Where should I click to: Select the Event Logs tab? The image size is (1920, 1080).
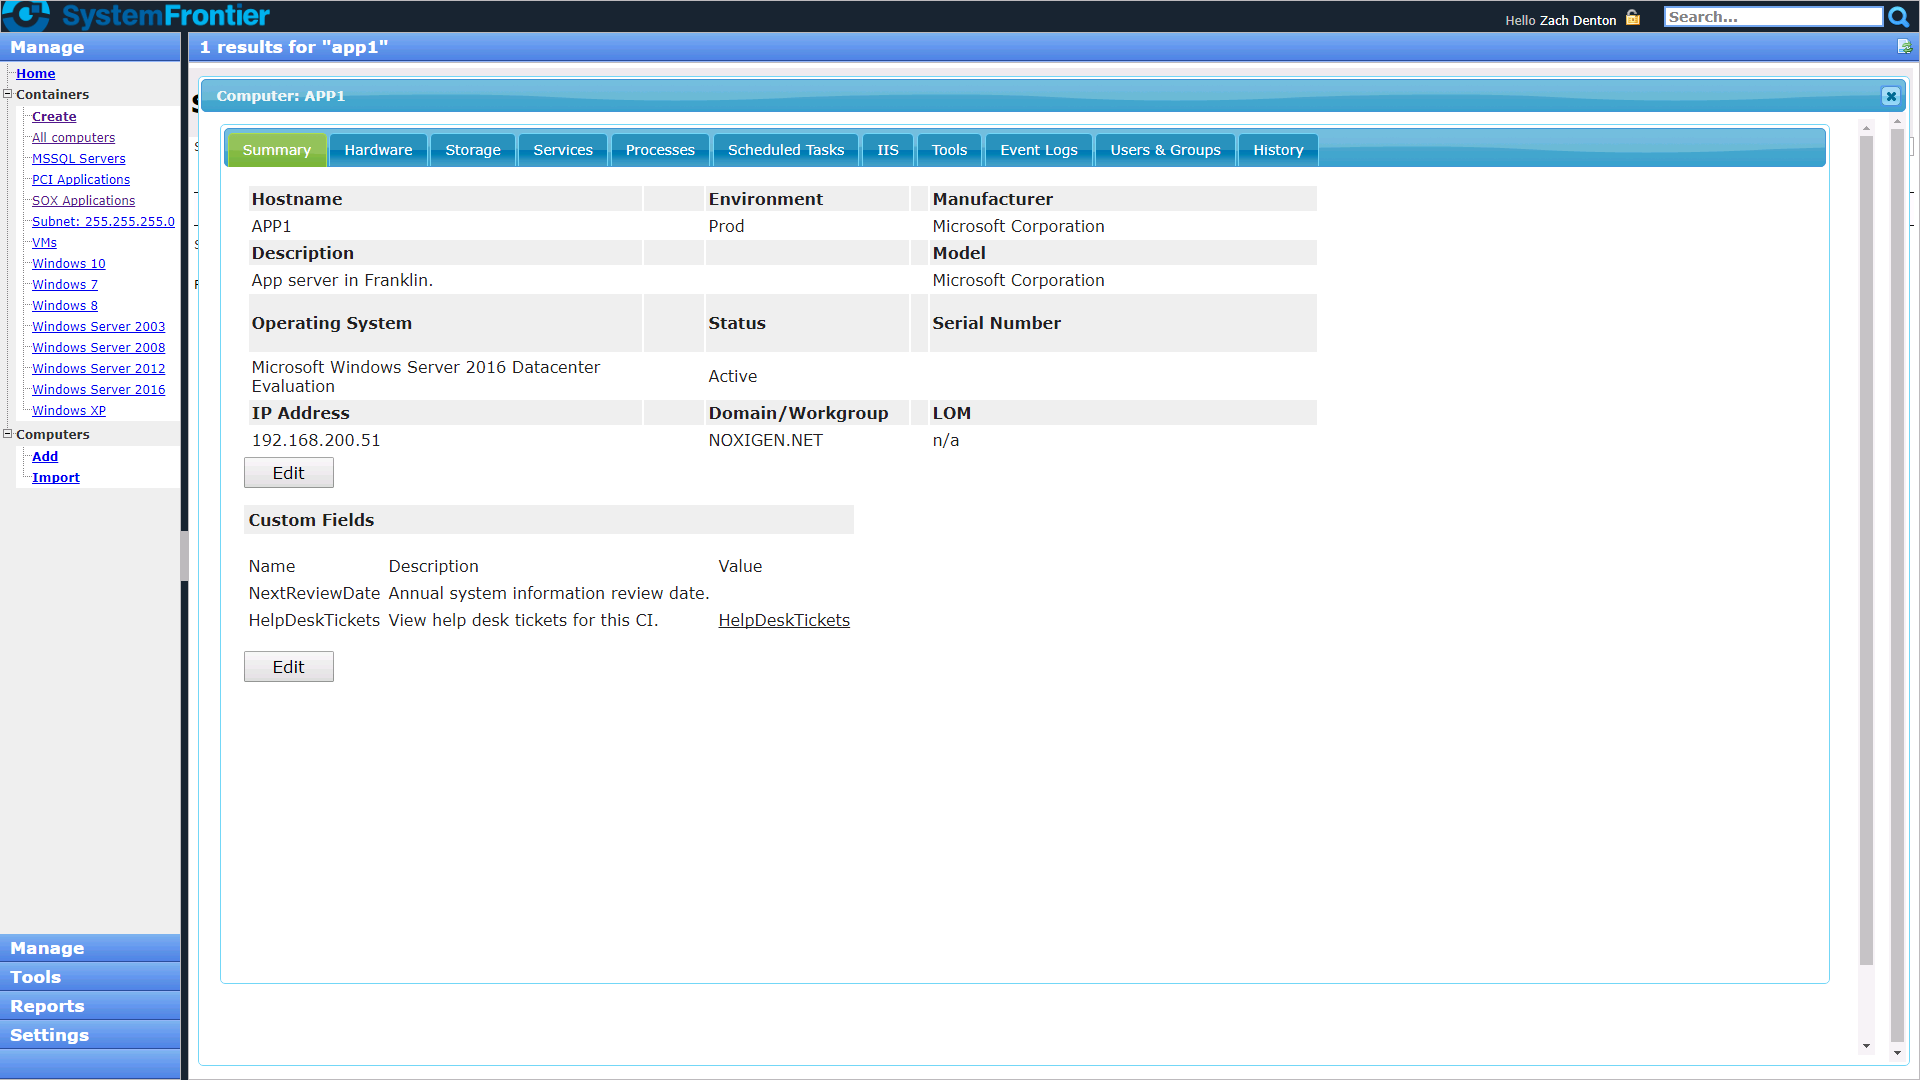pyautogui.click(x=1038, y=150)
